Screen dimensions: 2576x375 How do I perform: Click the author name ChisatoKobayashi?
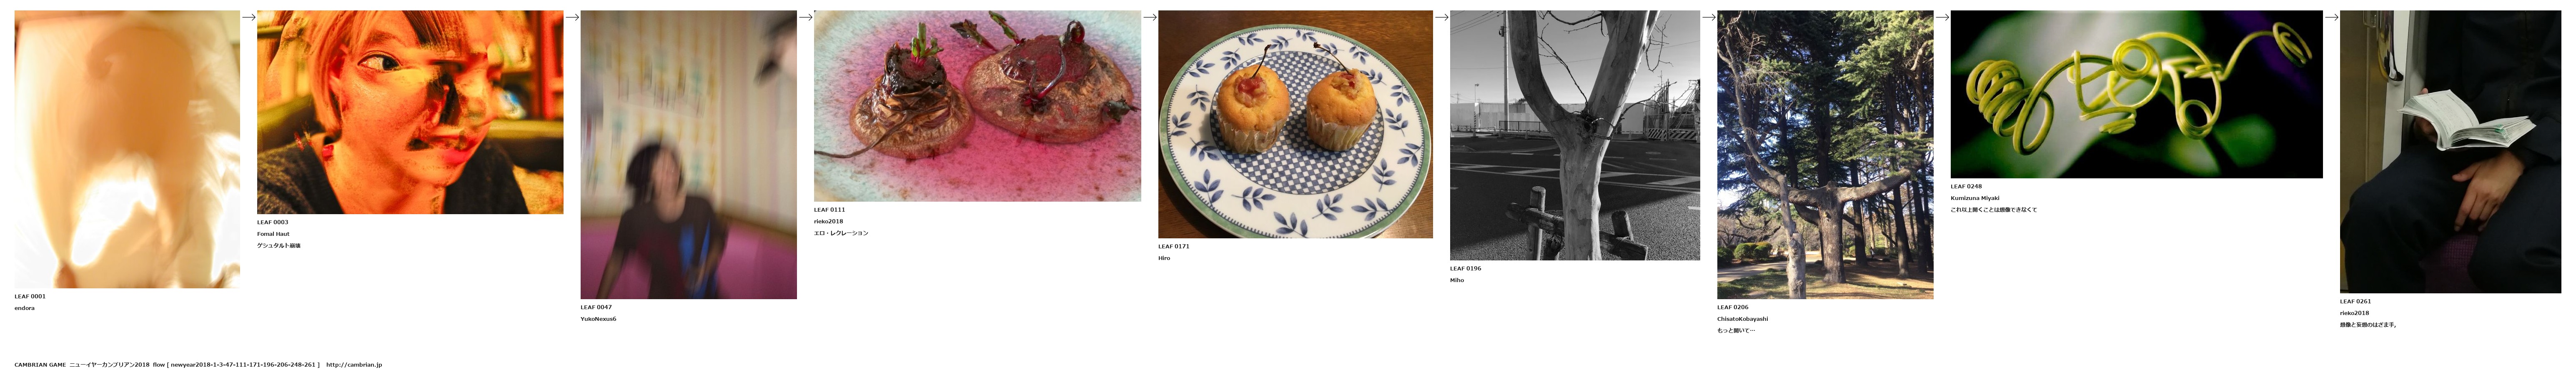click(x=1742, y=319)
